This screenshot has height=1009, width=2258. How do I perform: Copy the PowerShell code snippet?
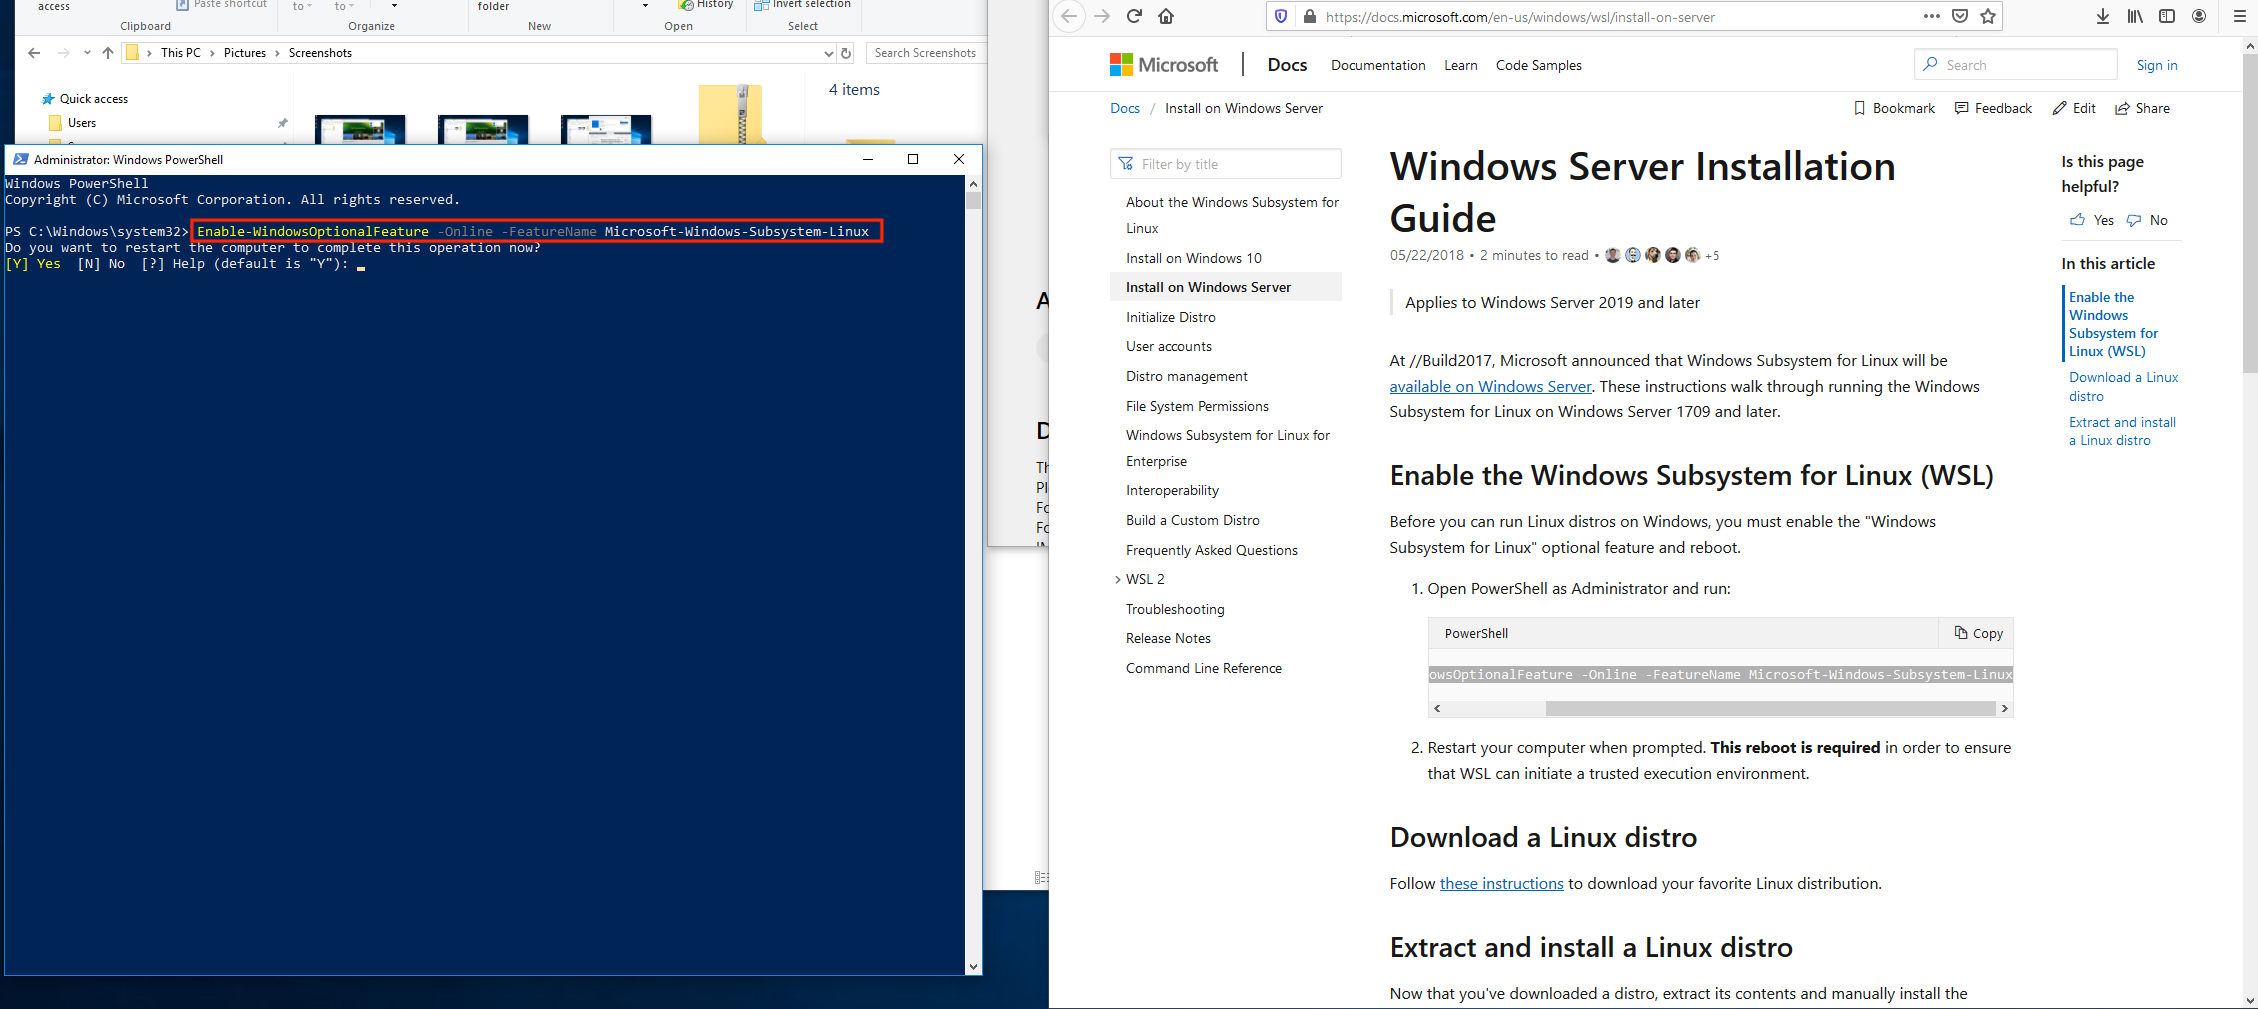click(x=1978, y=633)
